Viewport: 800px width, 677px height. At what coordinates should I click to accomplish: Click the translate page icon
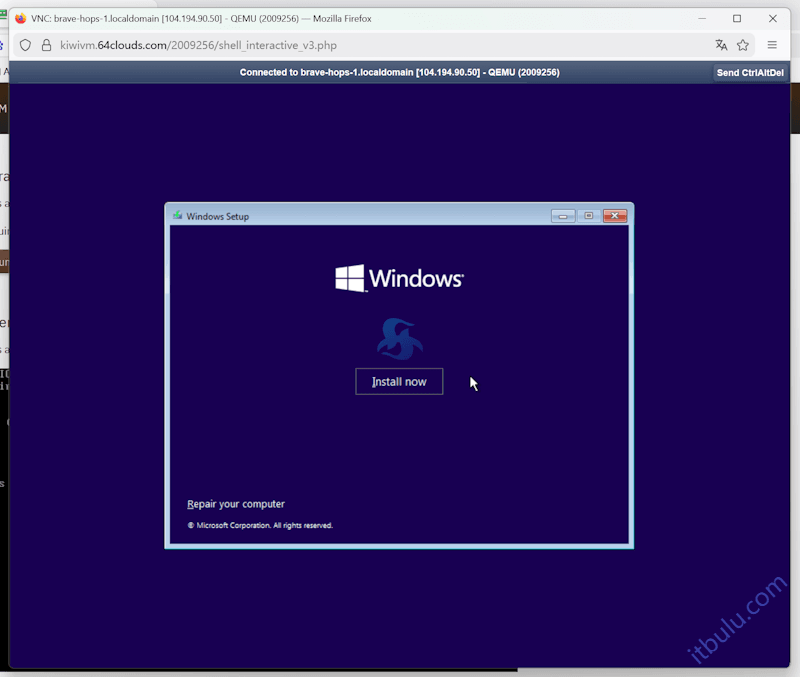coord(721,45)
